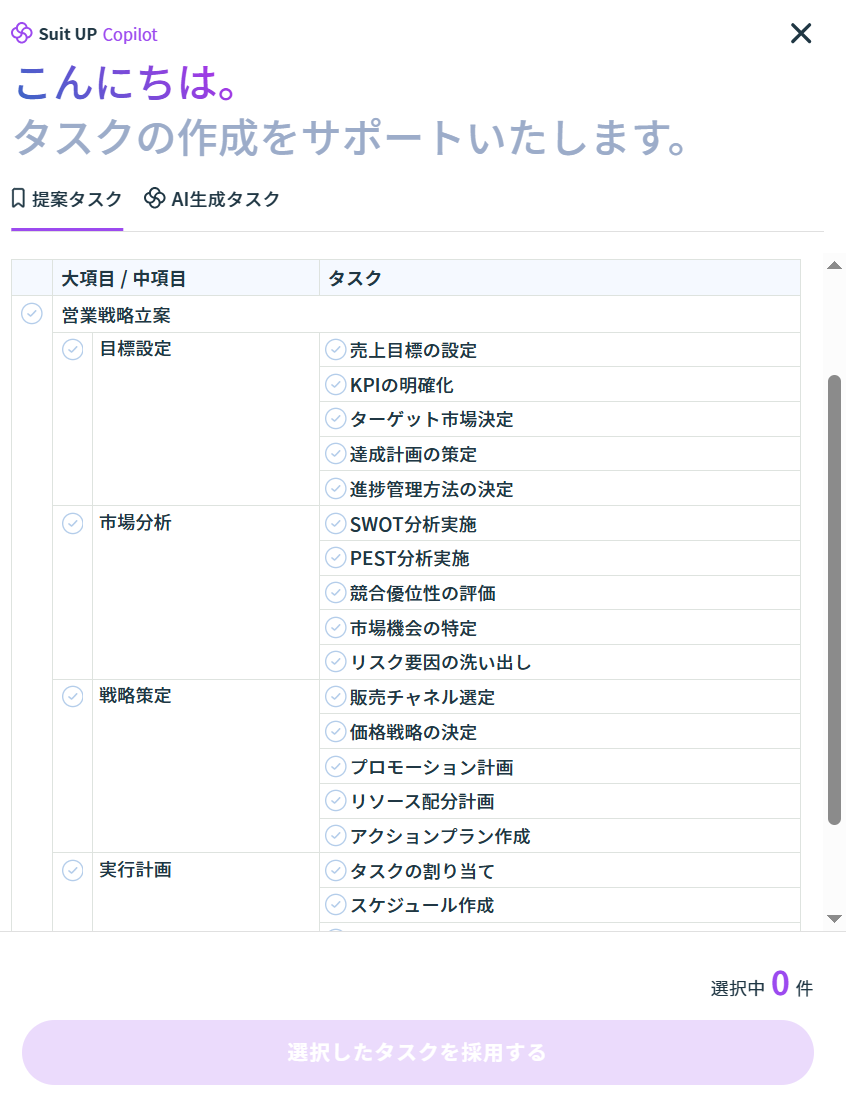
Task: Tick the SWOT分析実施 task check icon
Action: pos(336,524)
